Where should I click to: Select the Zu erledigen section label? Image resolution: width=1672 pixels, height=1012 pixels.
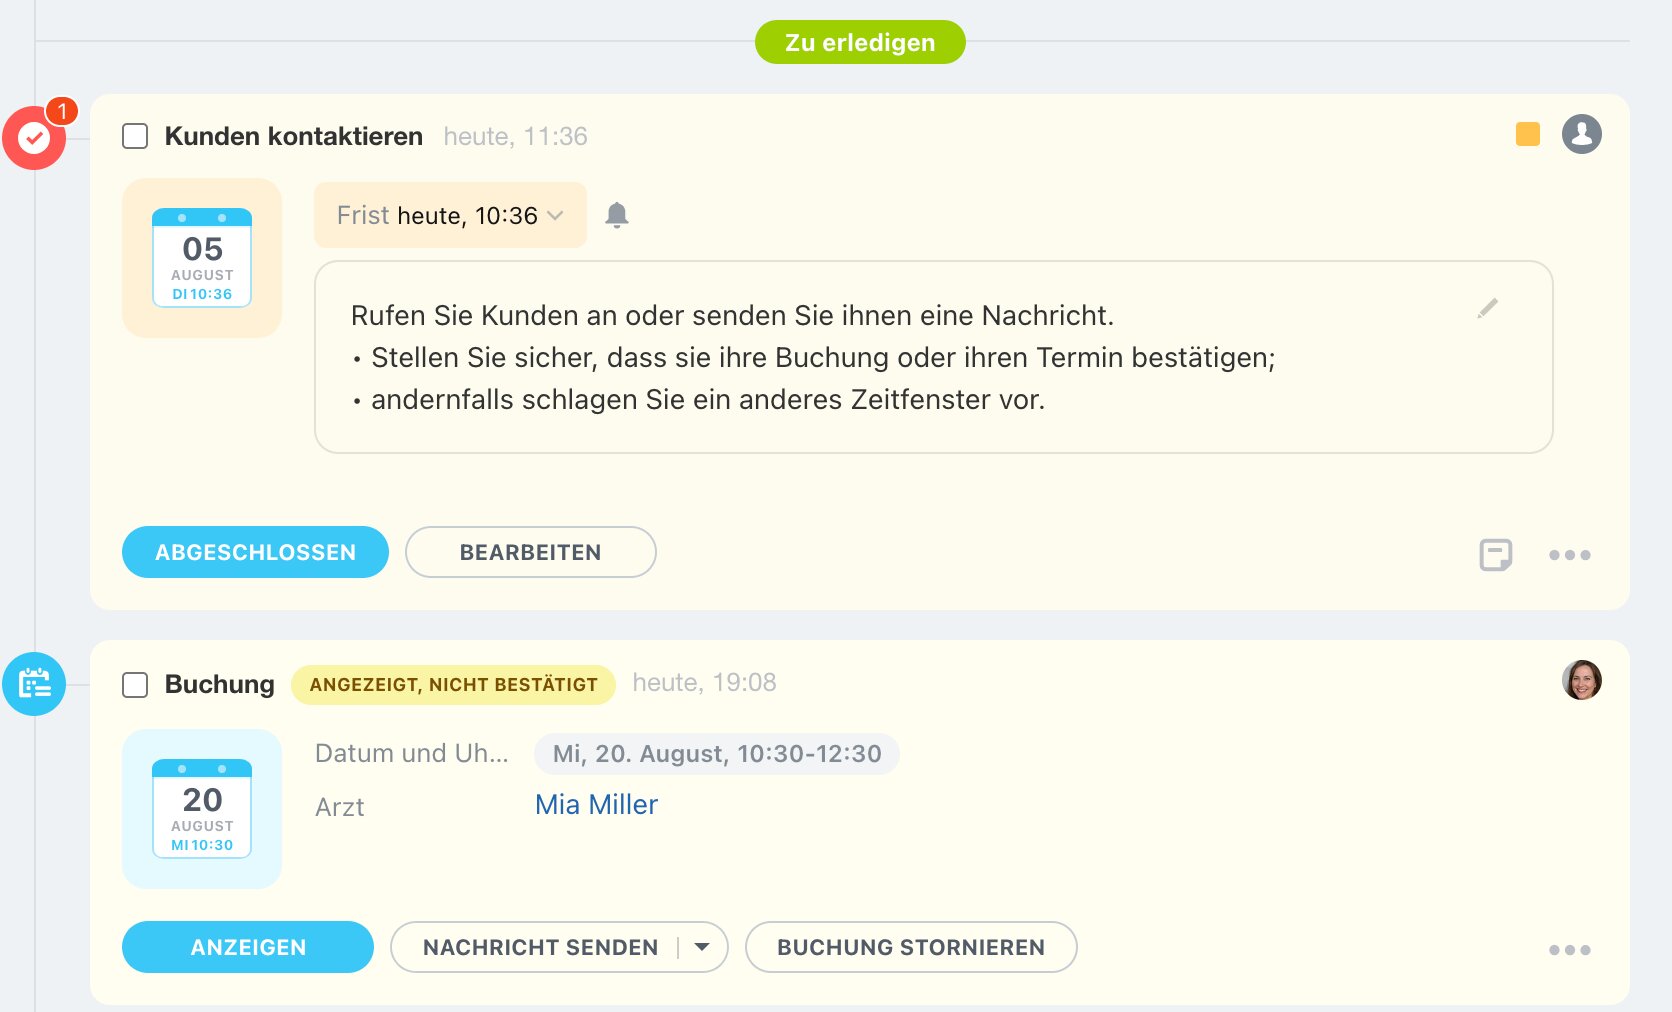pyautogui.click(x=860, y=42)
